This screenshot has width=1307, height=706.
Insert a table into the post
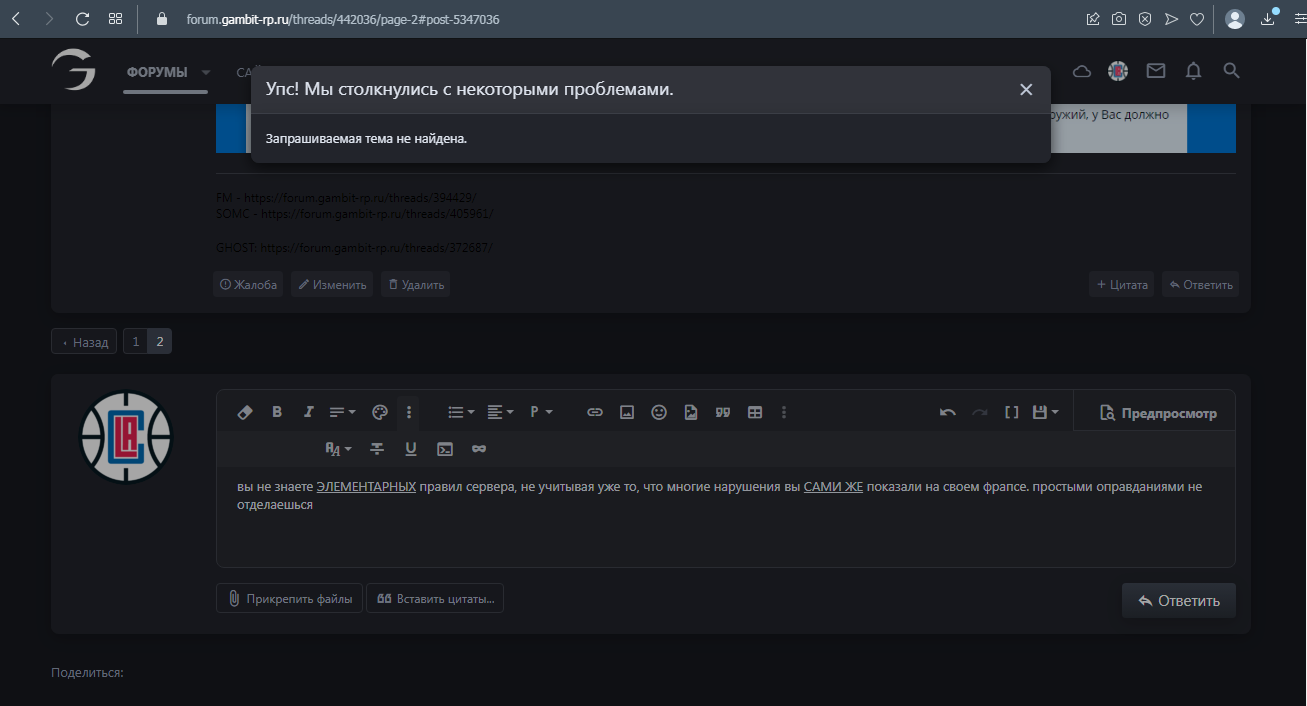pos(755,412)
